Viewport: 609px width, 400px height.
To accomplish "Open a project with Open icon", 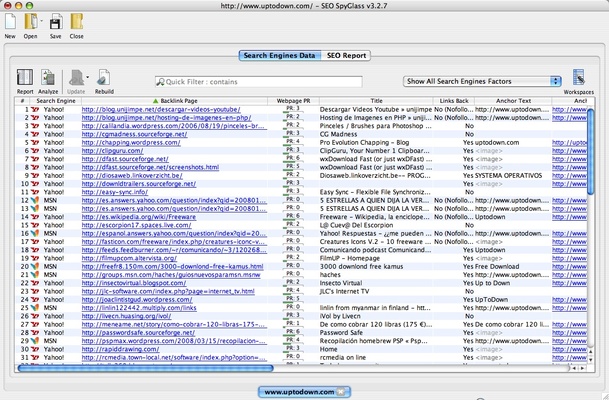I will [x=30, y=22].
